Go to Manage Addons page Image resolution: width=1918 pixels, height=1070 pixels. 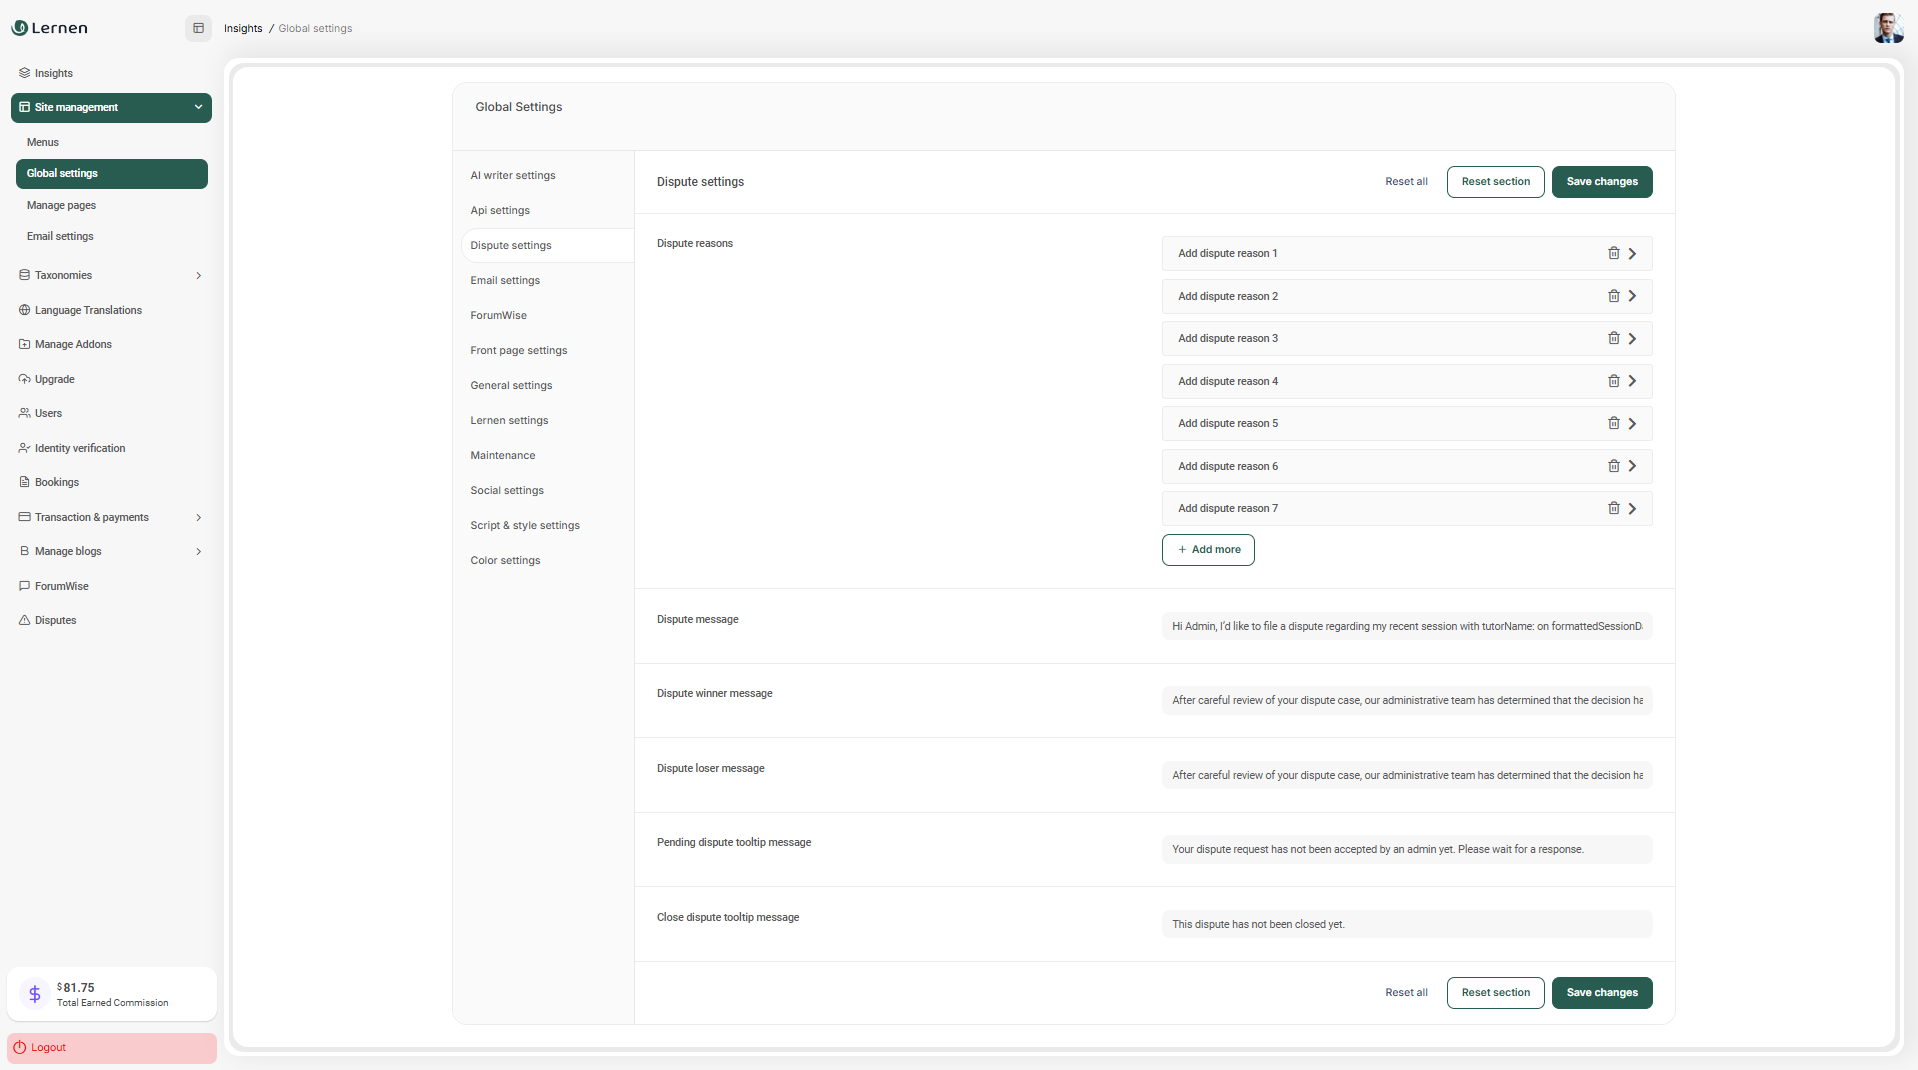pyautogui.click(x=73, y=344)
